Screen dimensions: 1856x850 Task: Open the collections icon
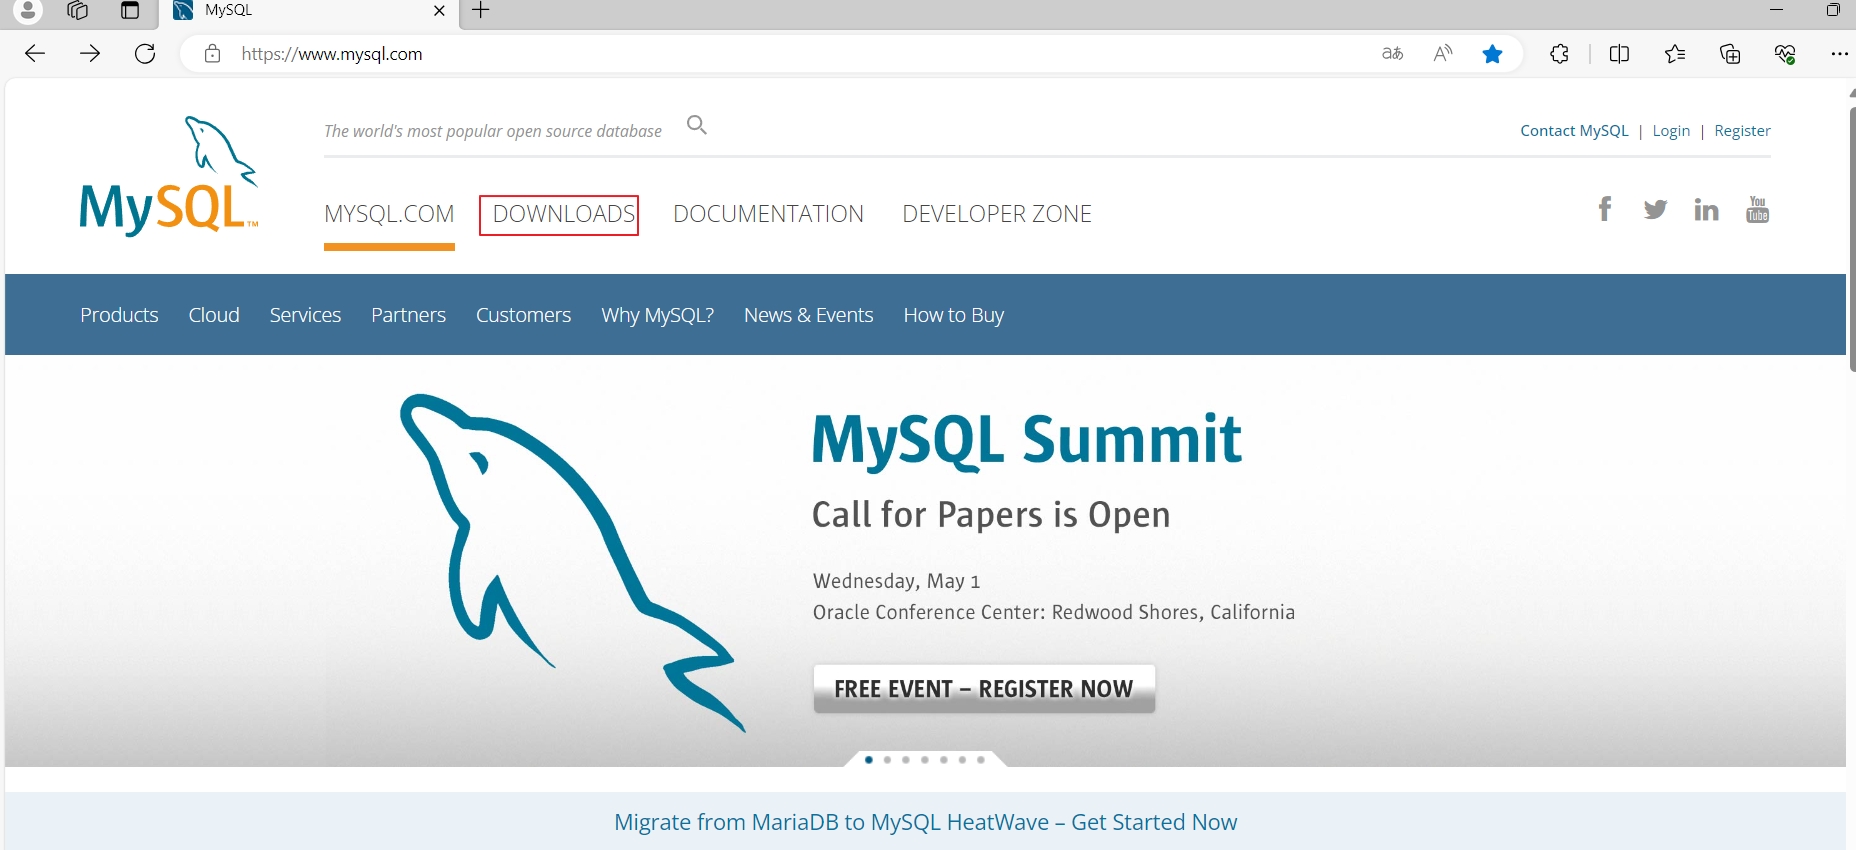pyautogui.click(x=1730, y=54)
